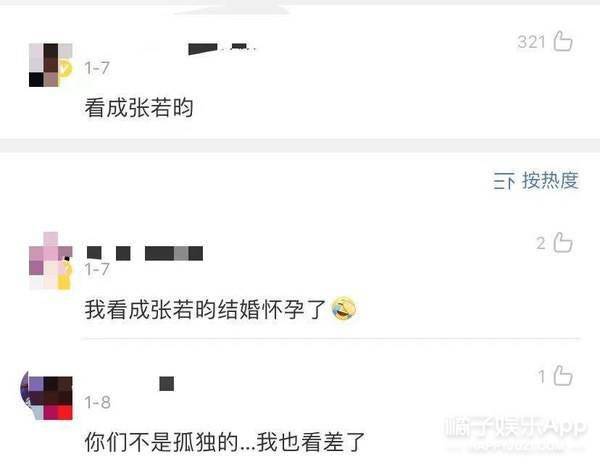Tap the 321 like count number

531,42
